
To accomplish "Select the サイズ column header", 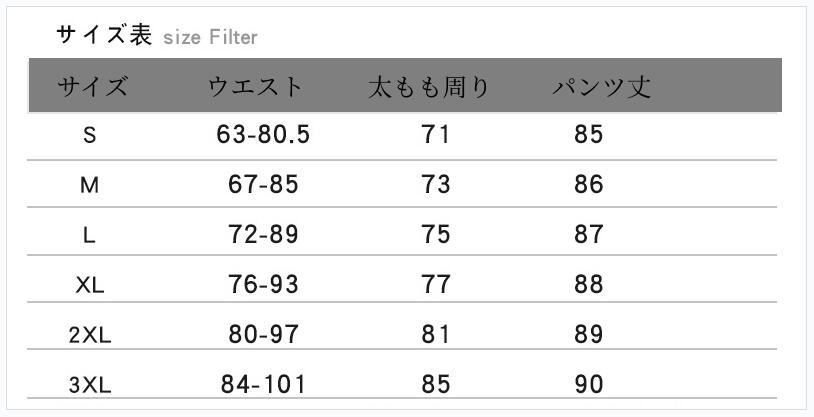I will click(x=93, y=87).
